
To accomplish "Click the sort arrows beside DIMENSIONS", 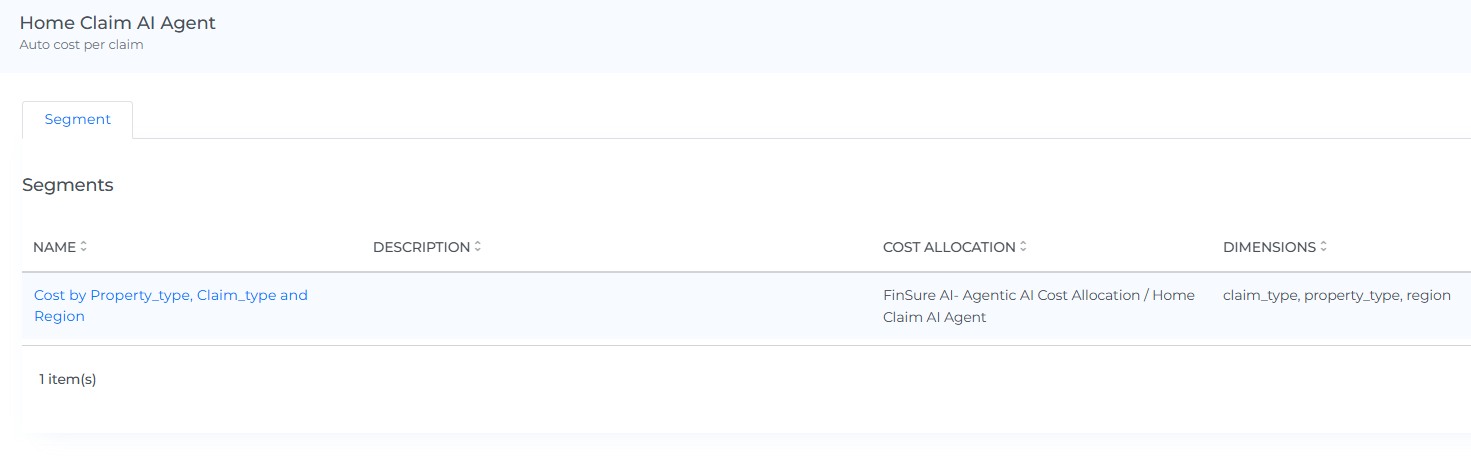I will tap(1324, 247).
